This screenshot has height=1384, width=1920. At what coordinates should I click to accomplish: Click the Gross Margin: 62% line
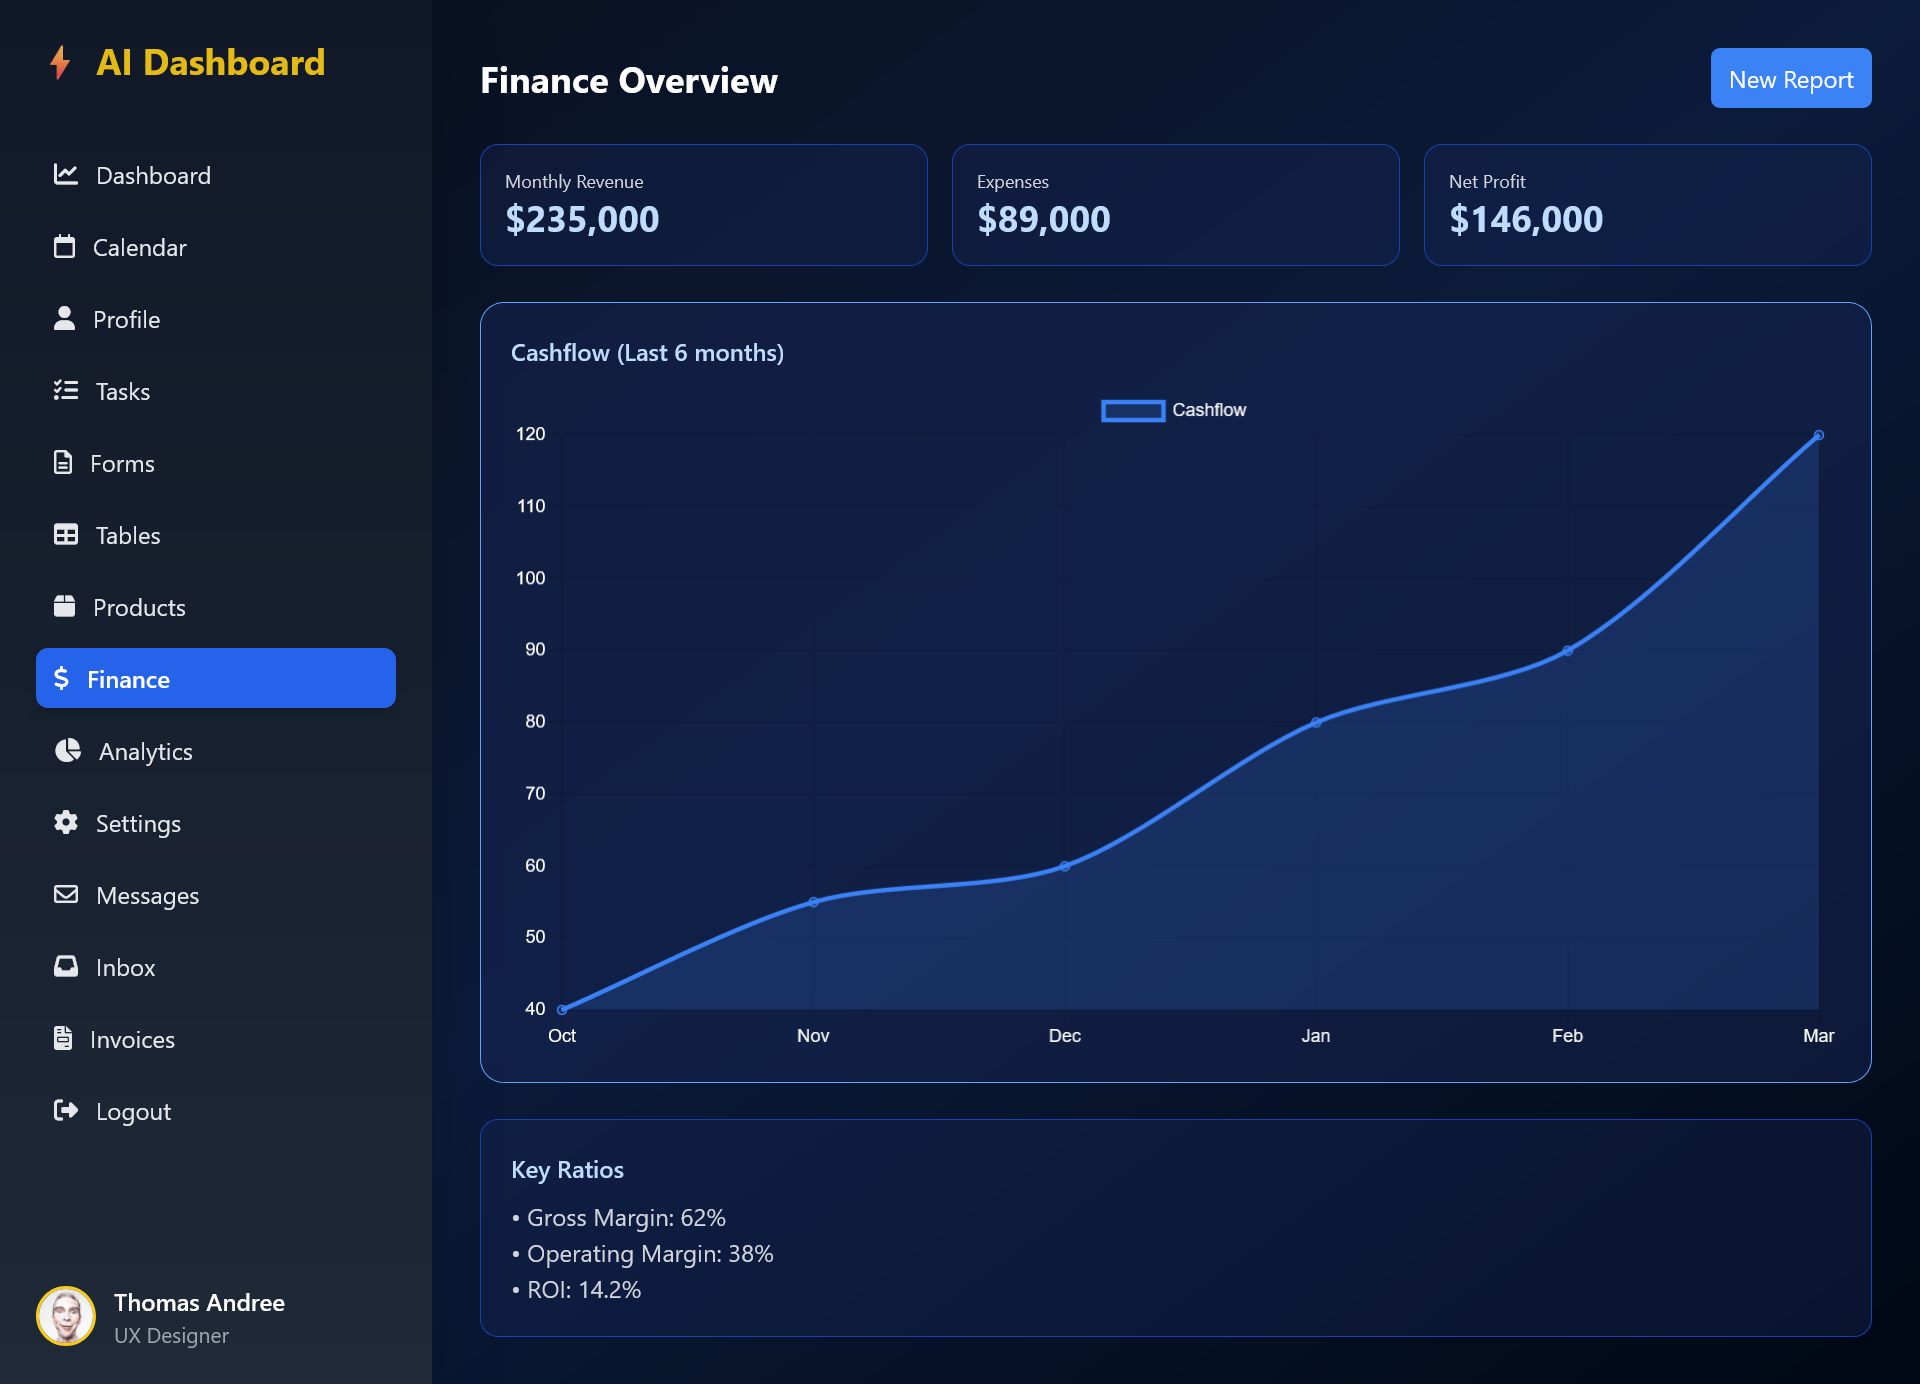pyautogui.click(x=619, y=1218)
